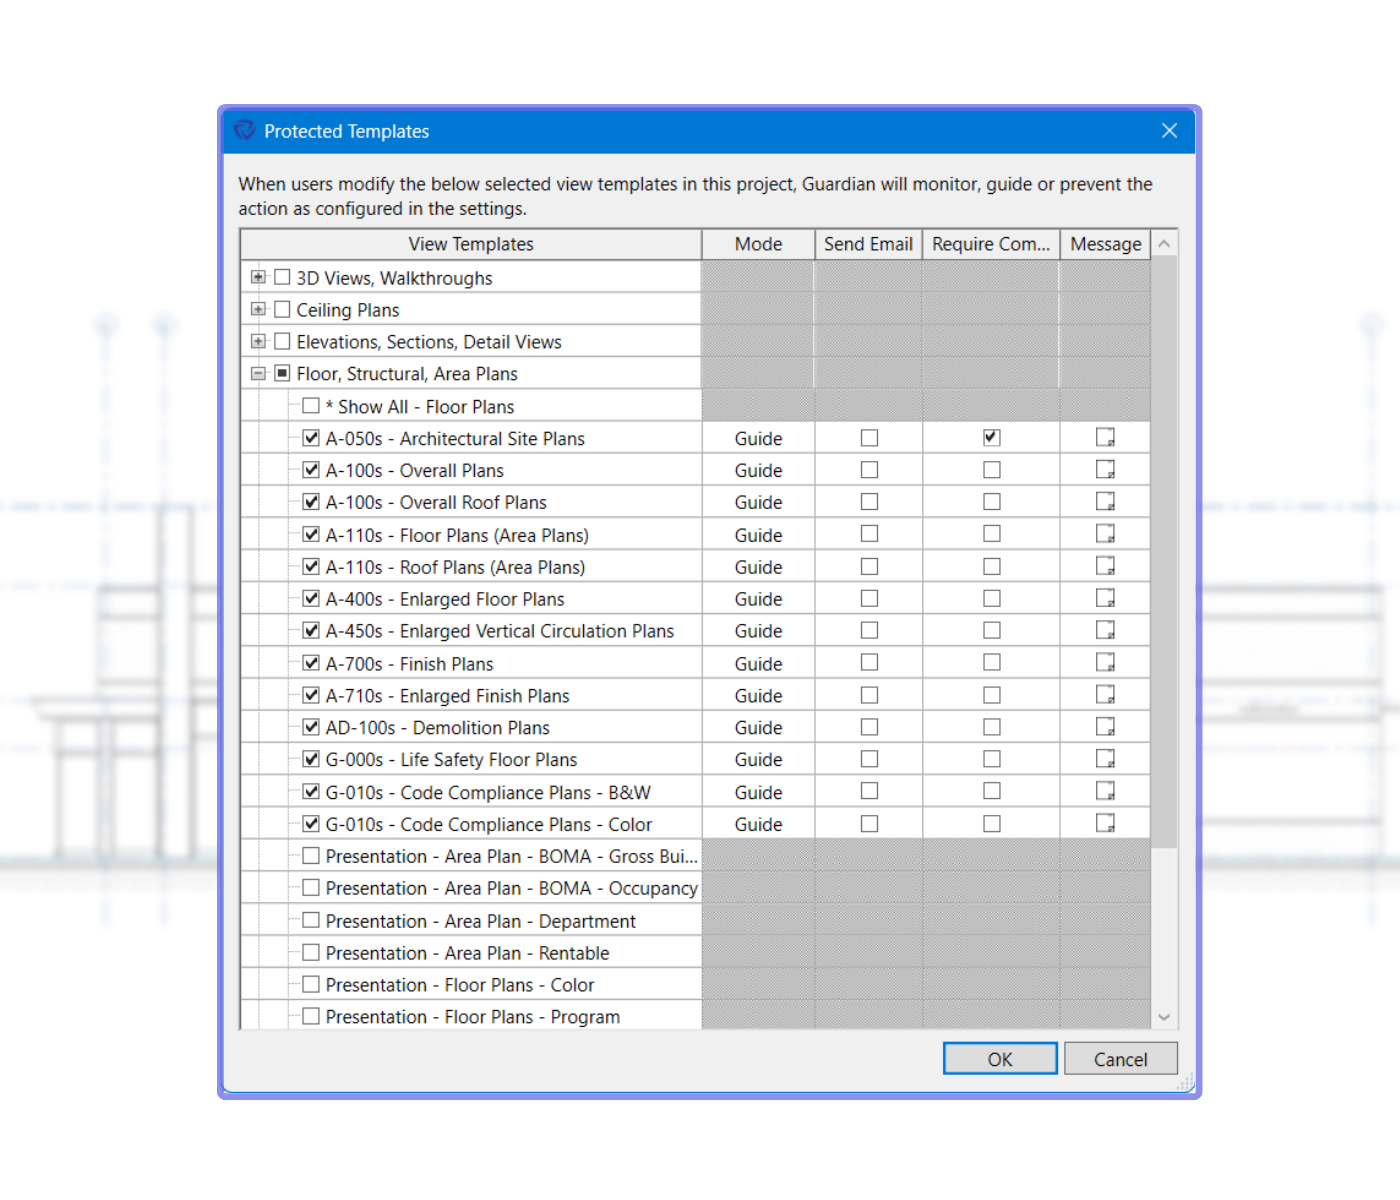The image size is (1400, 1200).
Task: Click the scrollbar down arrow
Action: 1164,1016
